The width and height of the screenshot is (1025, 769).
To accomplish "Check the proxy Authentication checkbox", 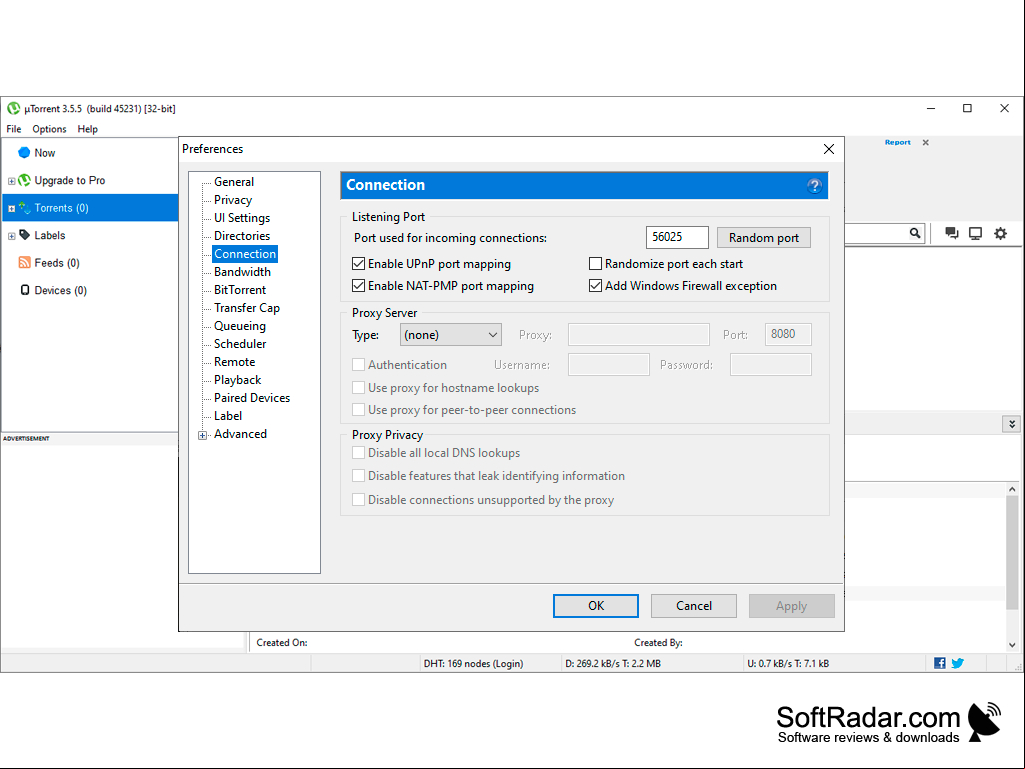I will coord(358,364).
